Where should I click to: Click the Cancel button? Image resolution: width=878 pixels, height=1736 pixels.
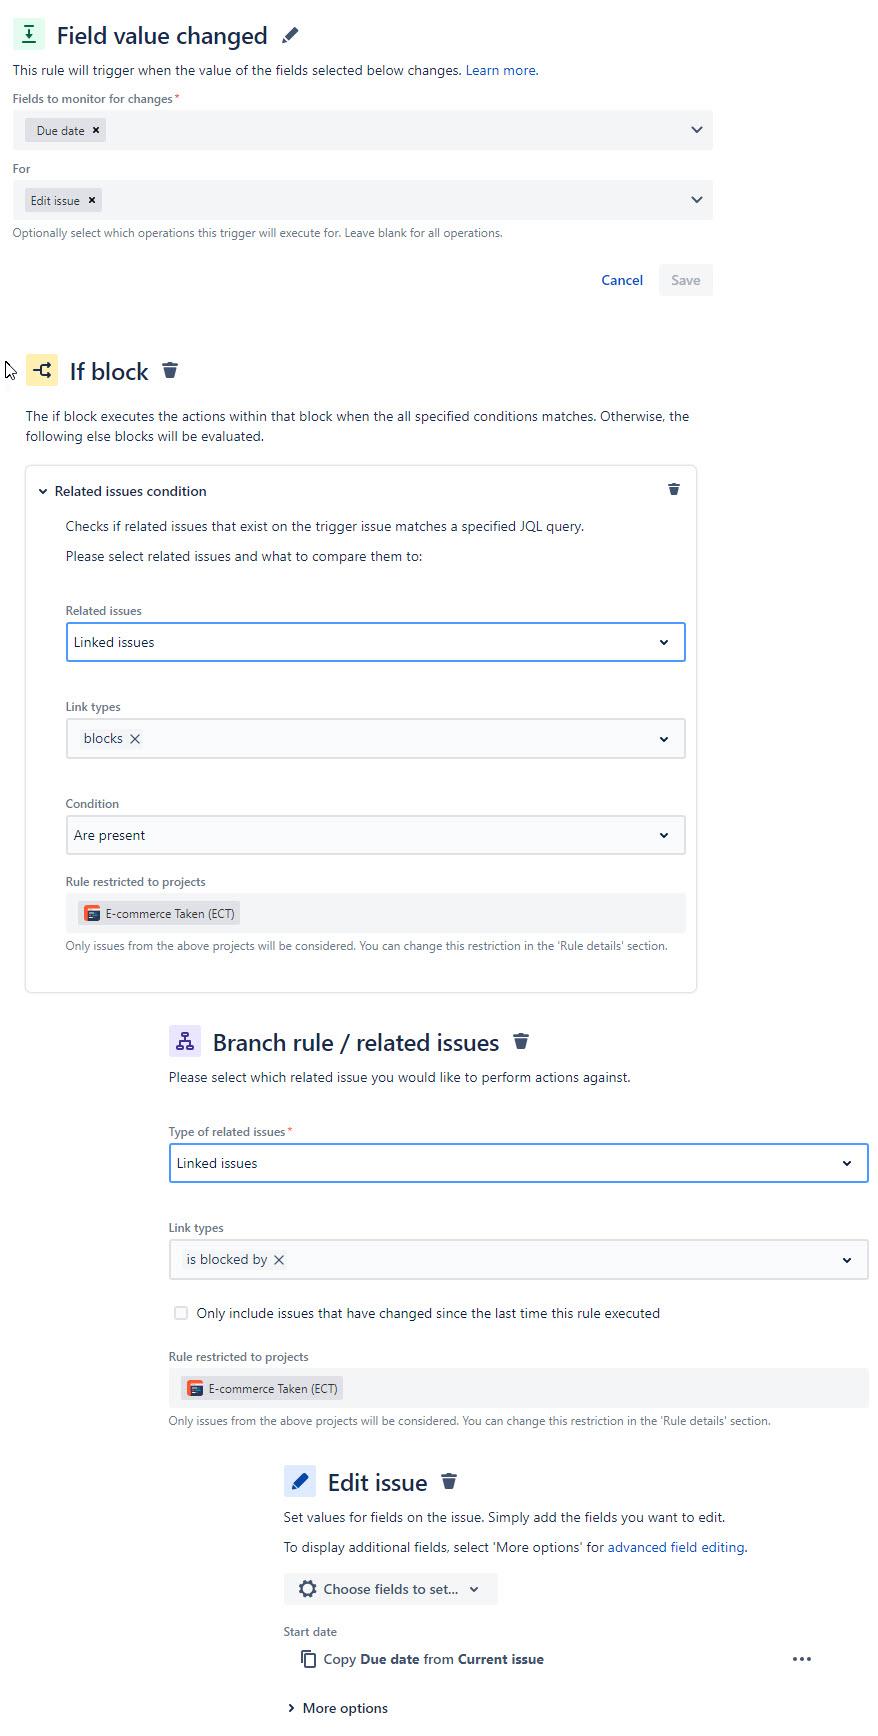point(622,280)
